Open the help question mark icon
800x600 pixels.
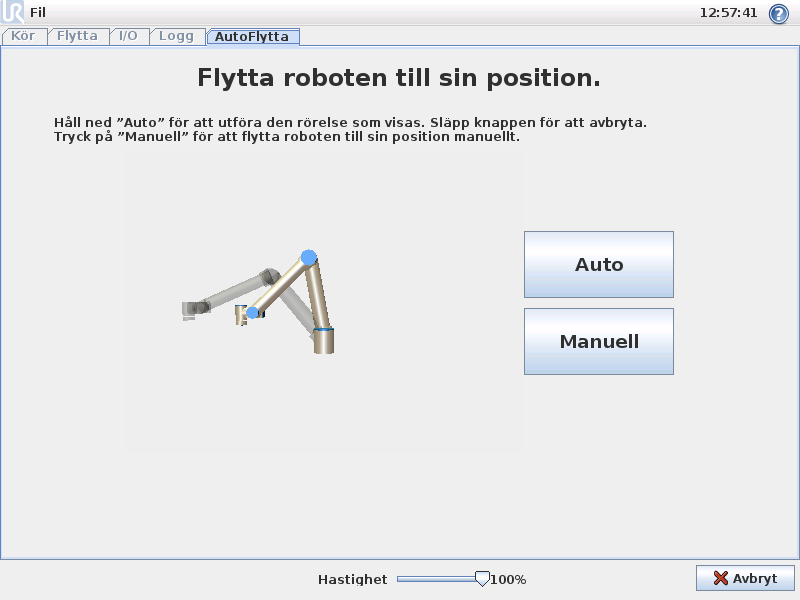click(x=779, y=13)
